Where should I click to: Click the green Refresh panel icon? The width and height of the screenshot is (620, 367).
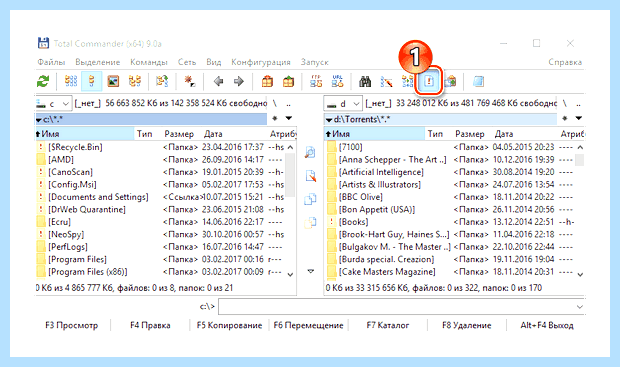tap(43, 81)
